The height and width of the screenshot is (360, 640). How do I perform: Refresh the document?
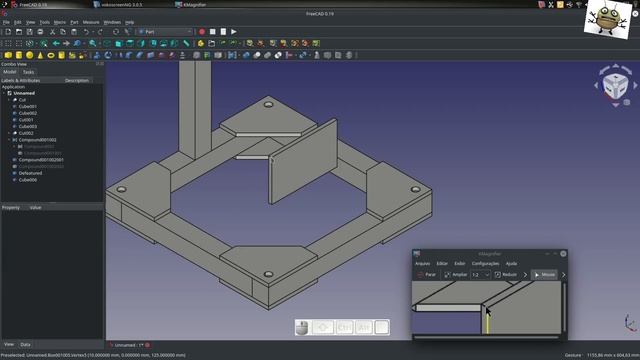116,32
